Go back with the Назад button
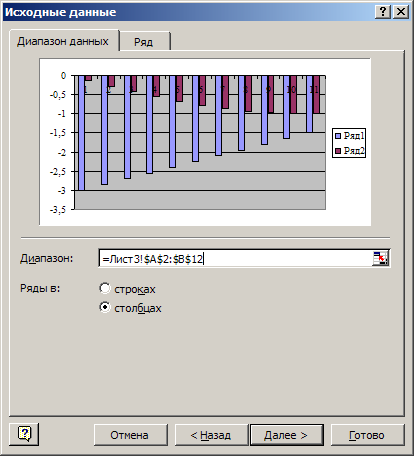Viewport: 414px width, 456px height. click(x=211, y=435)
